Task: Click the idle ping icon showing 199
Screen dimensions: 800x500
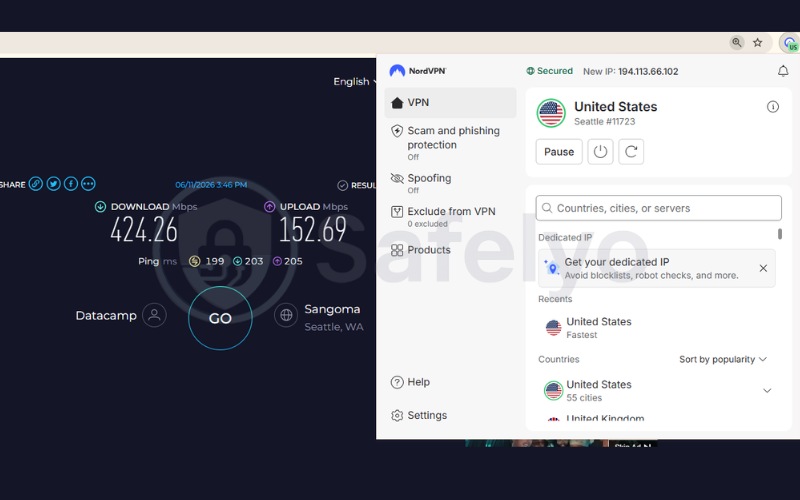Action: pyautogui.click(x=194, y=261)
